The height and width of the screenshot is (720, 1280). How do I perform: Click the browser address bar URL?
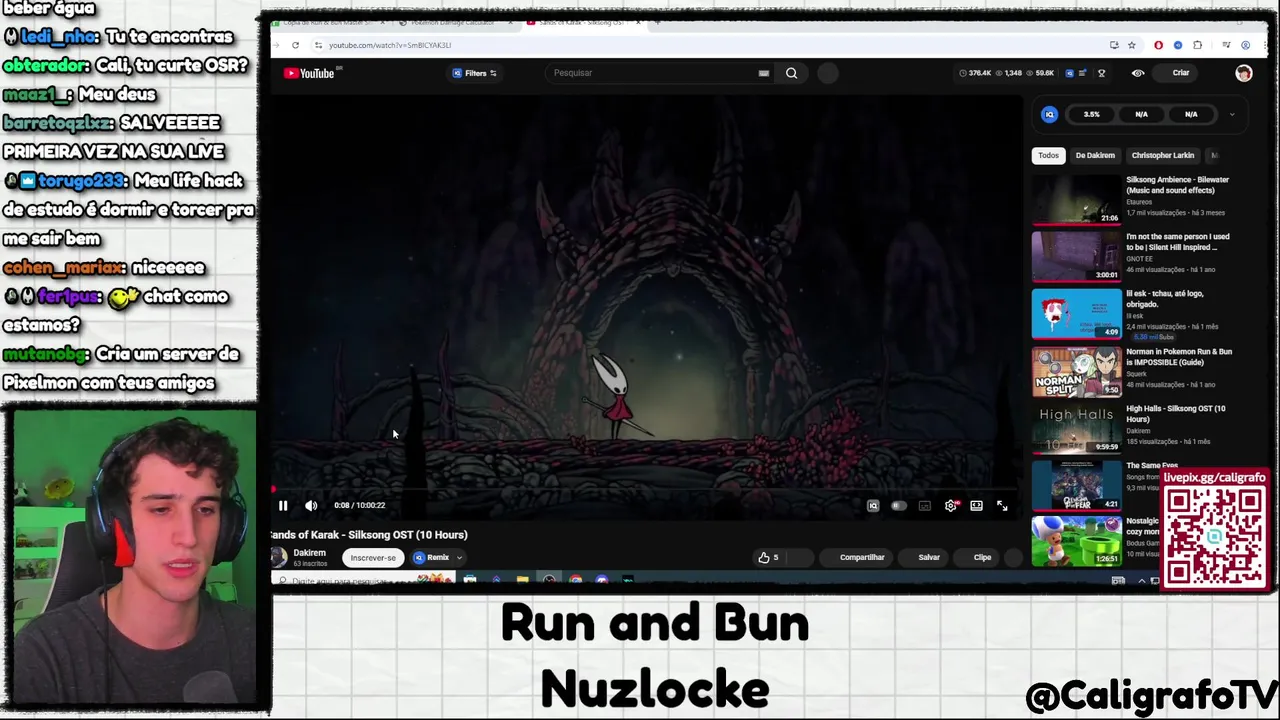coord(390,45)
